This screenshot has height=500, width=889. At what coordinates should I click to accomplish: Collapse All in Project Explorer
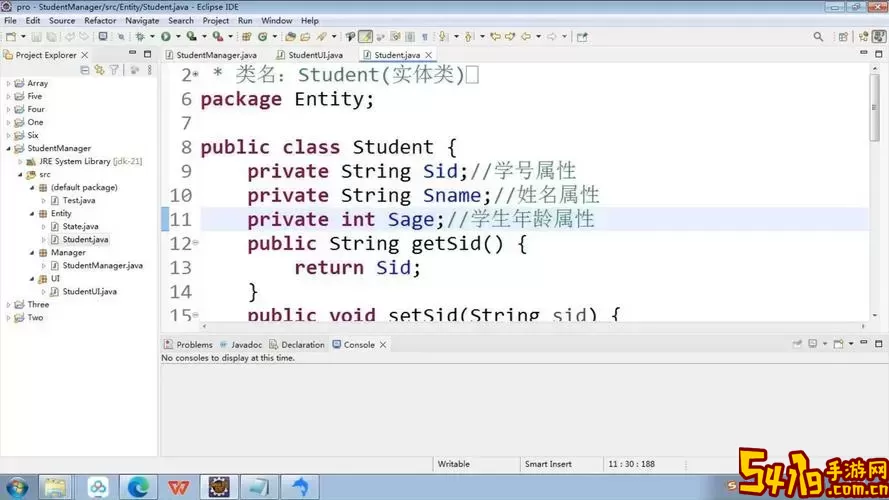pyautogui.click(x=84, y=70)
